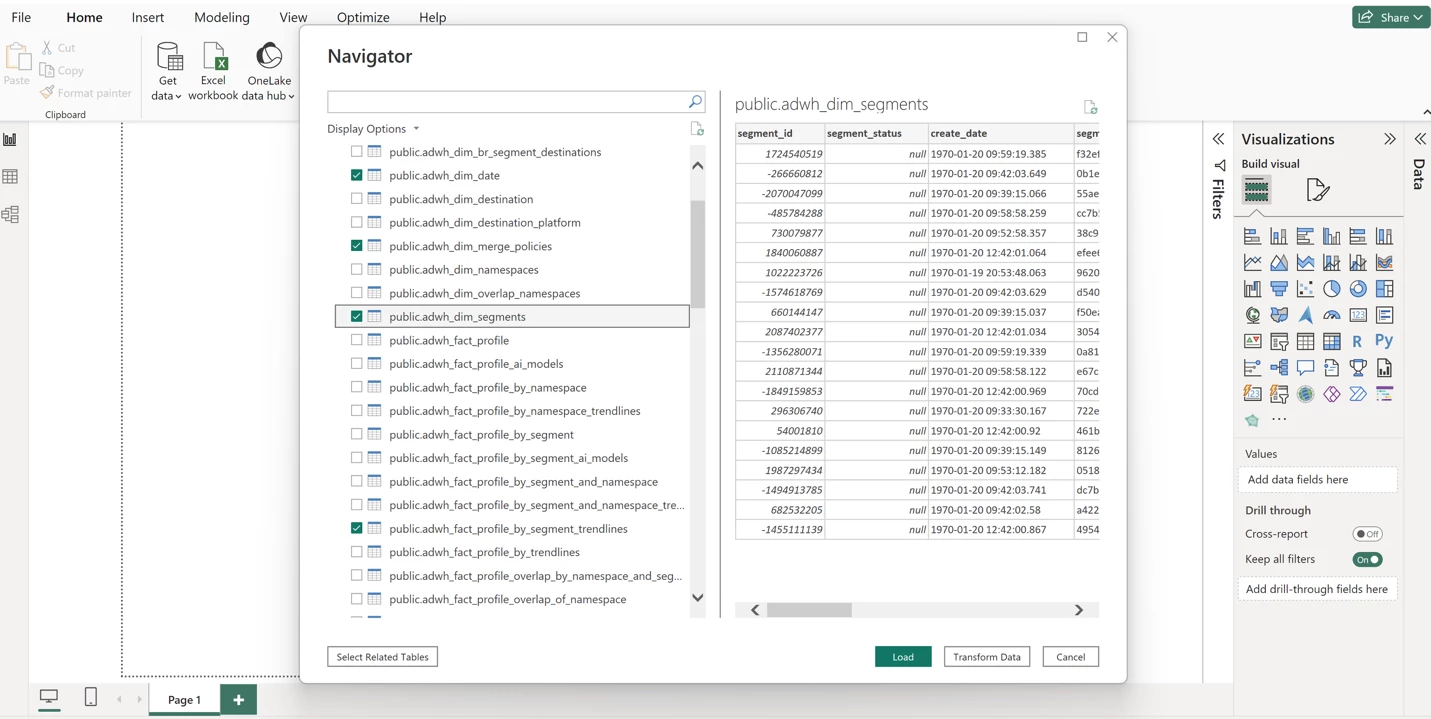Check public.adwh_dim_br_segment_destinations table
1431x719 pixels.
[356, 152]
